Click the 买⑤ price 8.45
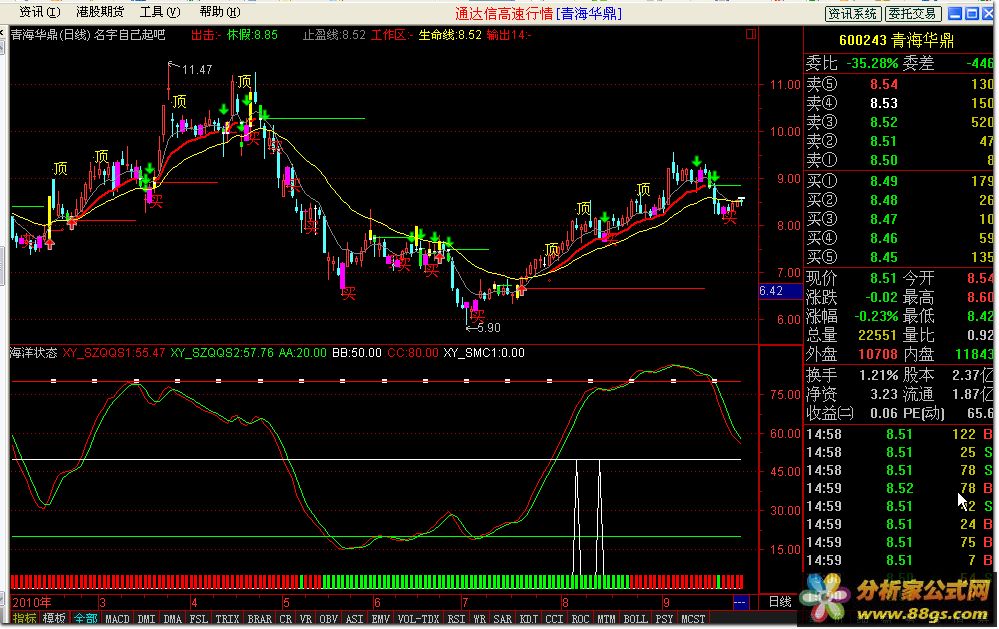The image size is (999, 629). click(x=884, y=257)
